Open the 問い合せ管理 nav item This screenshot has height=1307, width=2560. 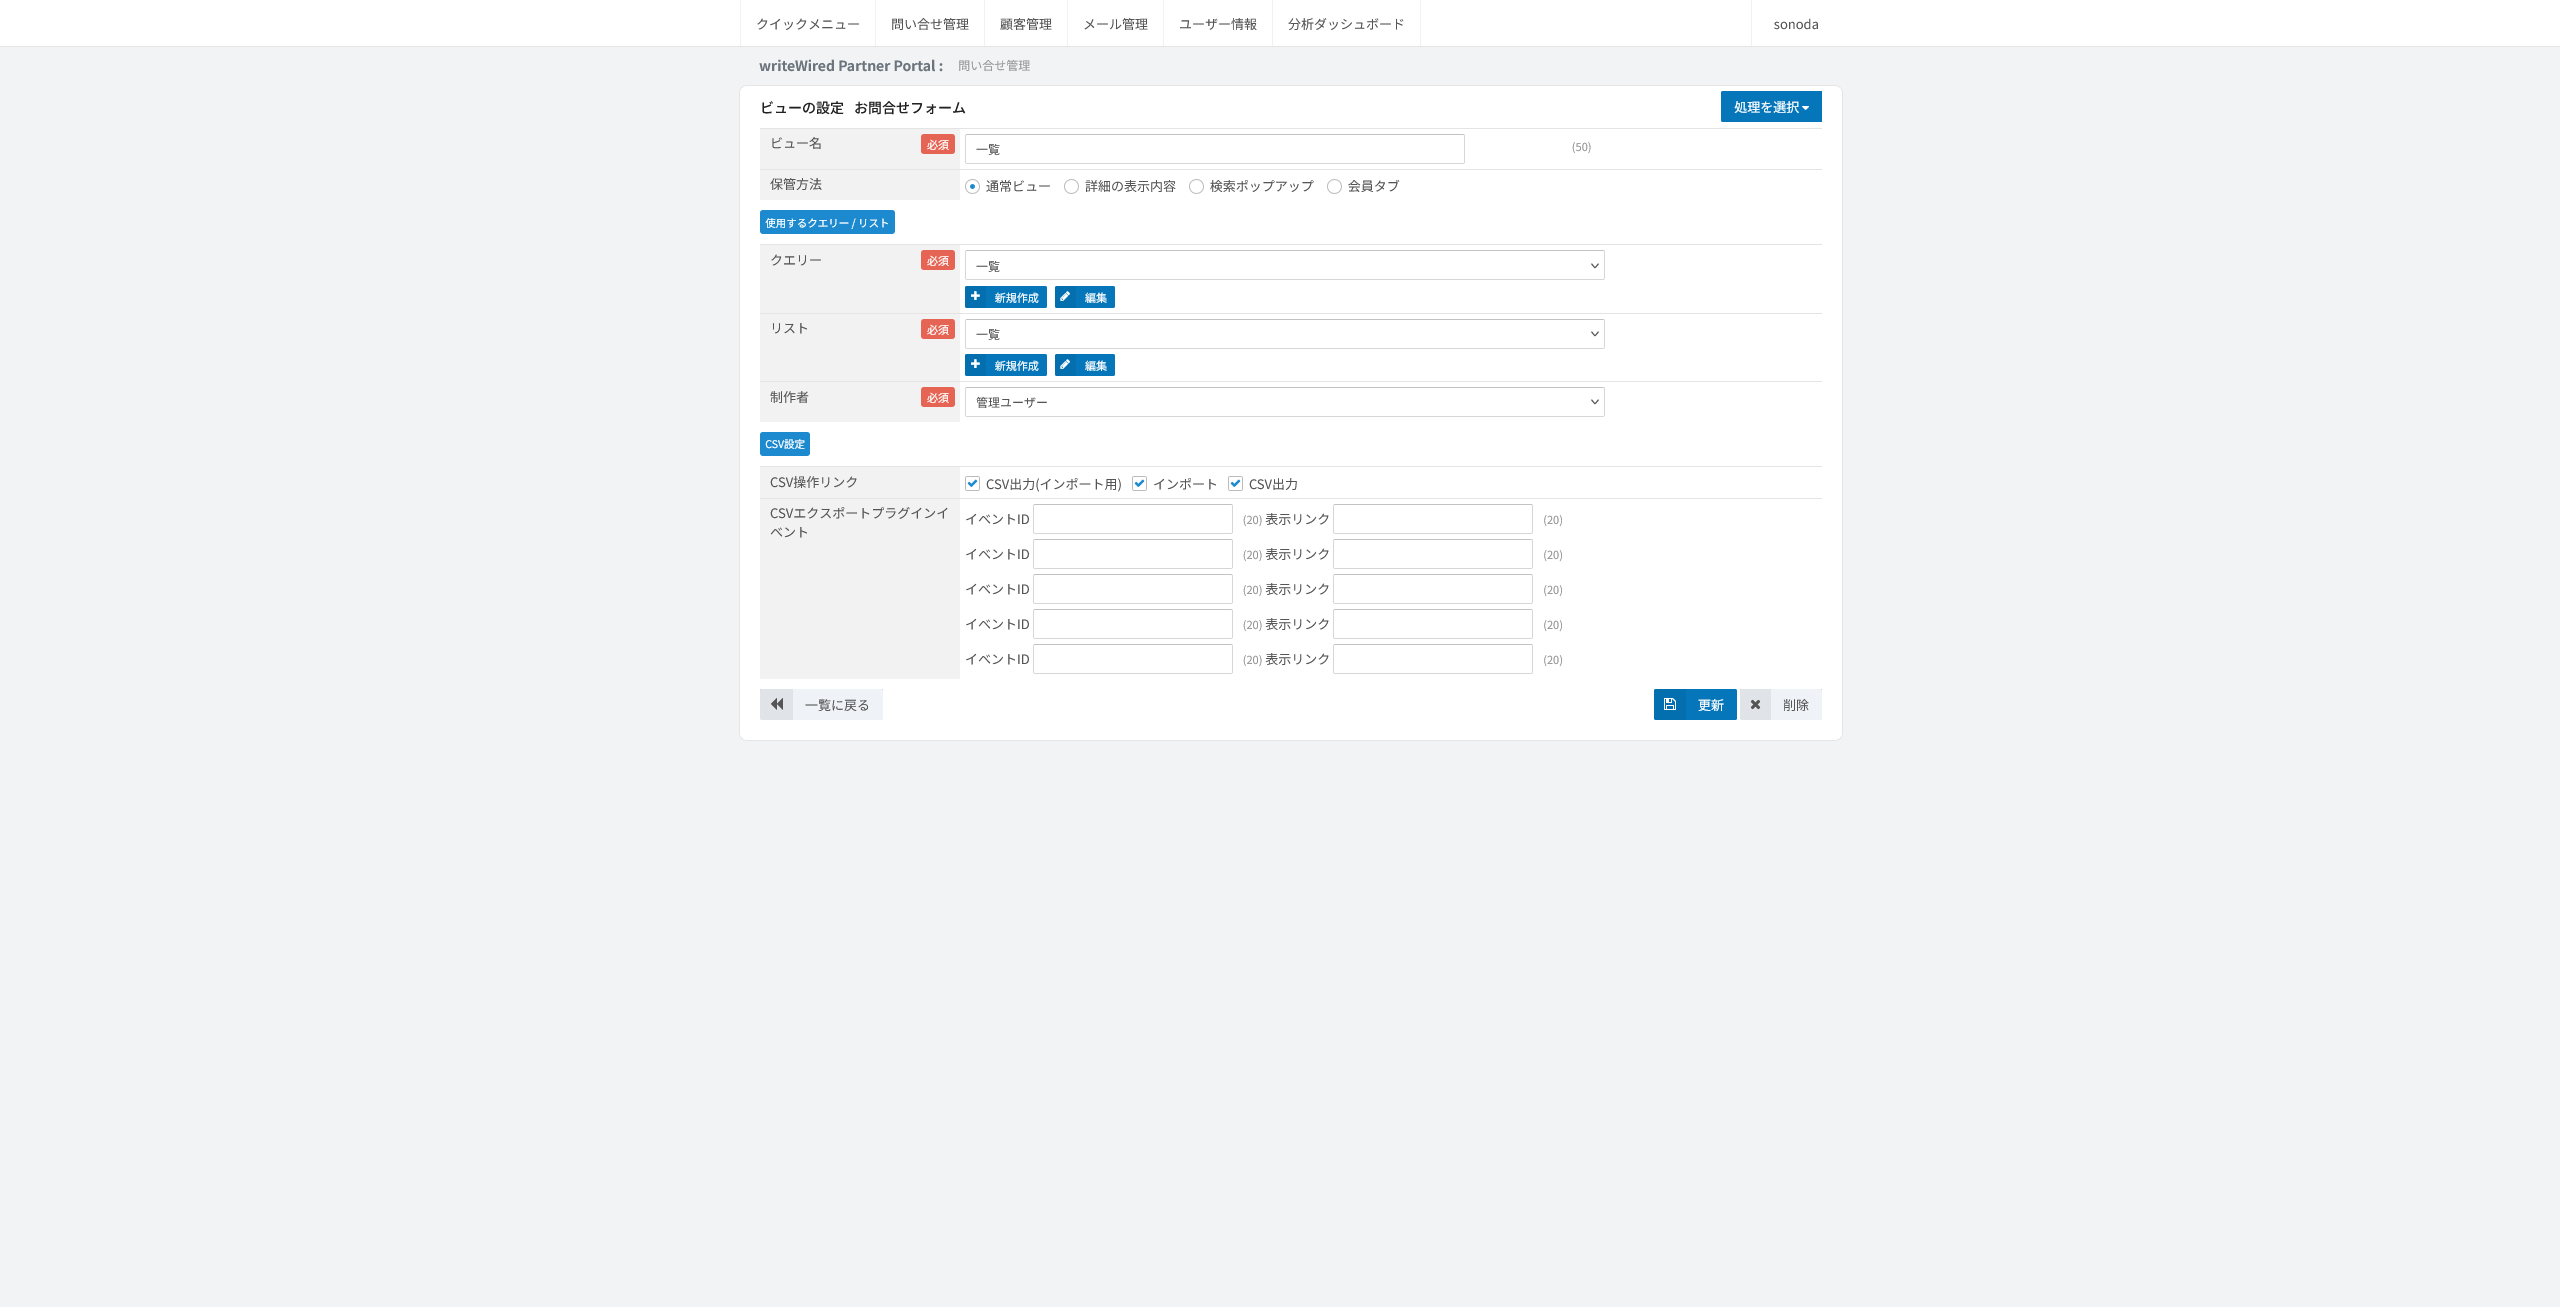pyautogui.click(x=930, y=24)
